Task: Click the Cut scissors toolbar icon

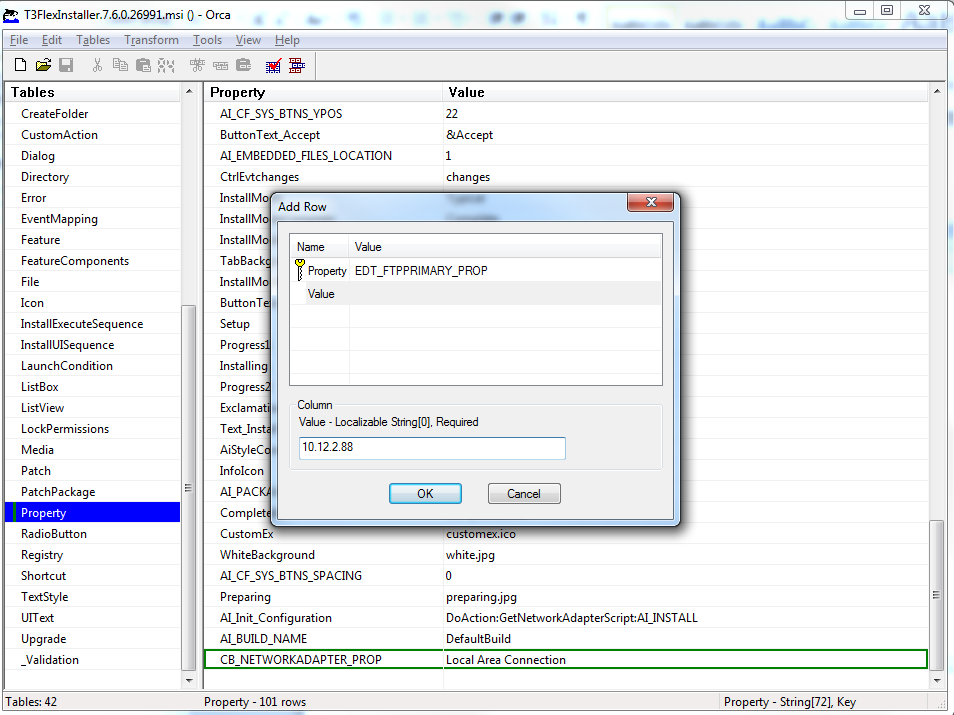Action: (97, 65)
